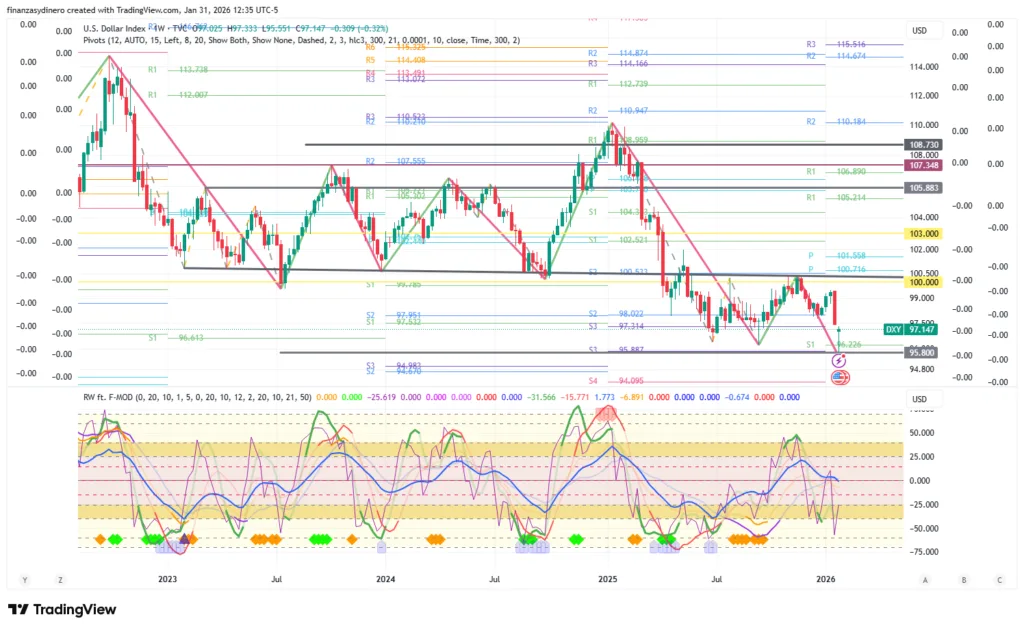
Task: Open the U.S. Dollar Index symbol legend
Action: [x=118, y=29]
